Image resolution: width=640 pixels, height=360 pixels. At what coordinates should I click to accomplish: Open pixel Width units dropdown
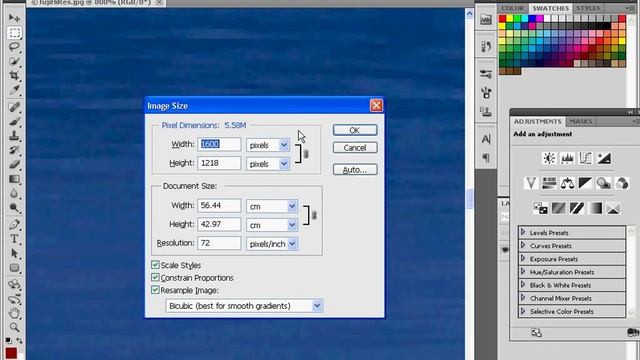tap(284, 145)
